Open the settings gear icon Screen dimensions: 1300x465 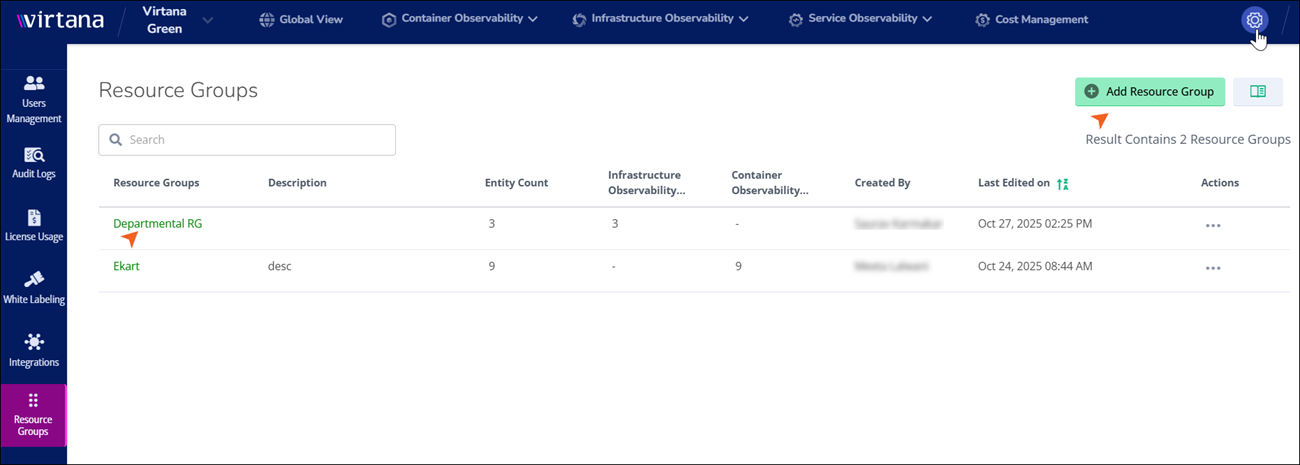1254,20
